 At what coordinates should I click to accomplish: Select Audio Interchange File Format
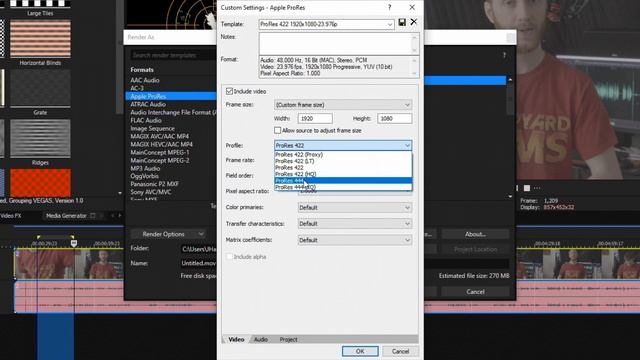(x=173, y=112)
